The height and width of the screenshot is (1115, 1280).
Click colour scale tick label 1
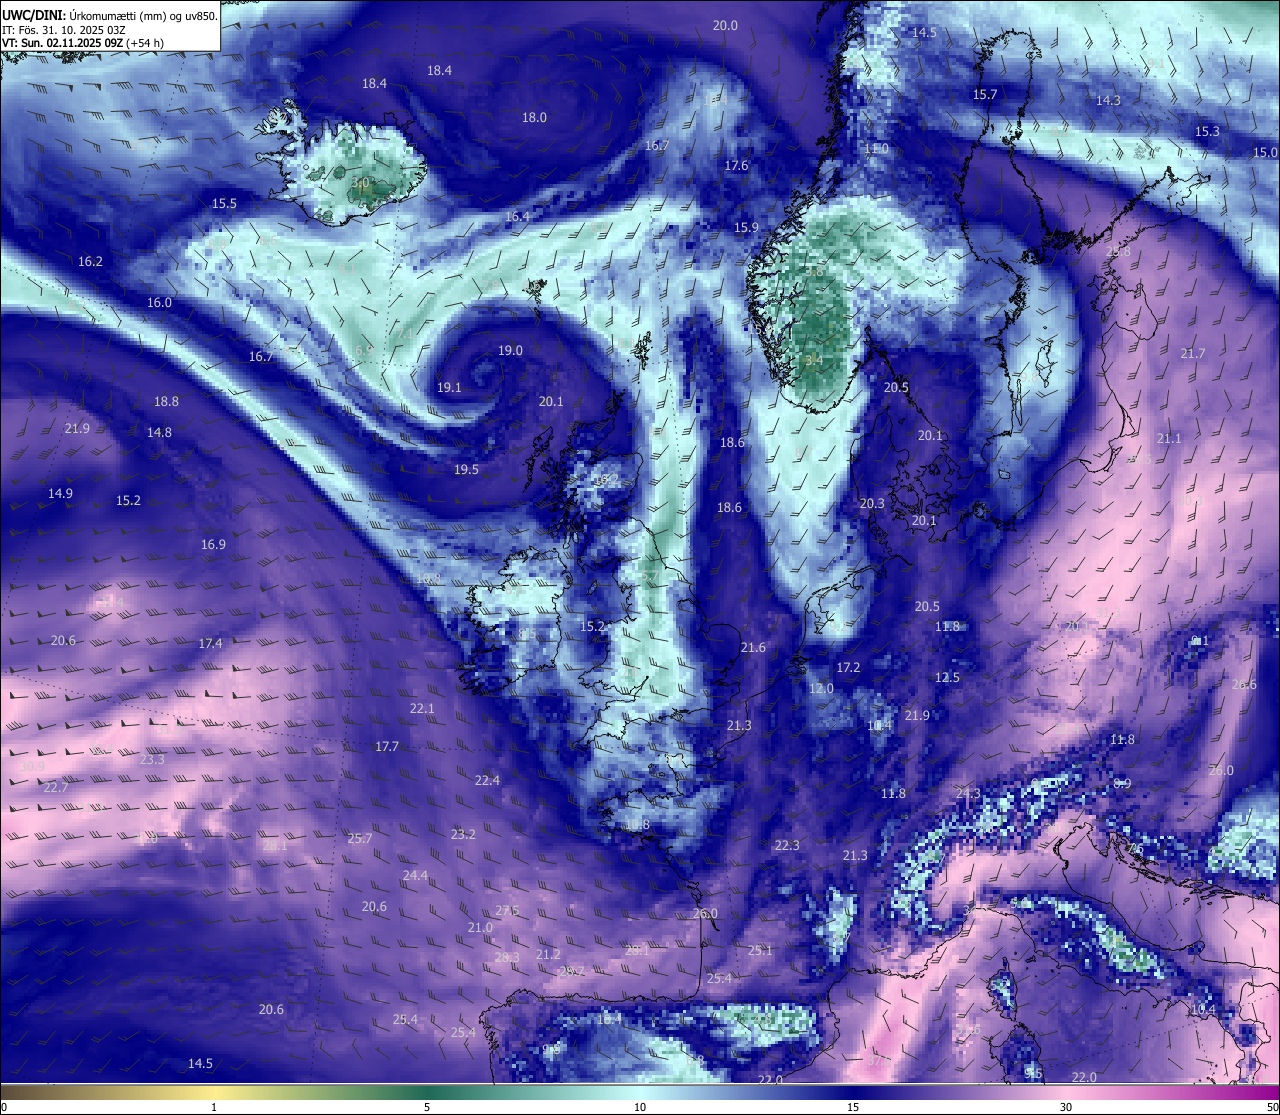214,1107
